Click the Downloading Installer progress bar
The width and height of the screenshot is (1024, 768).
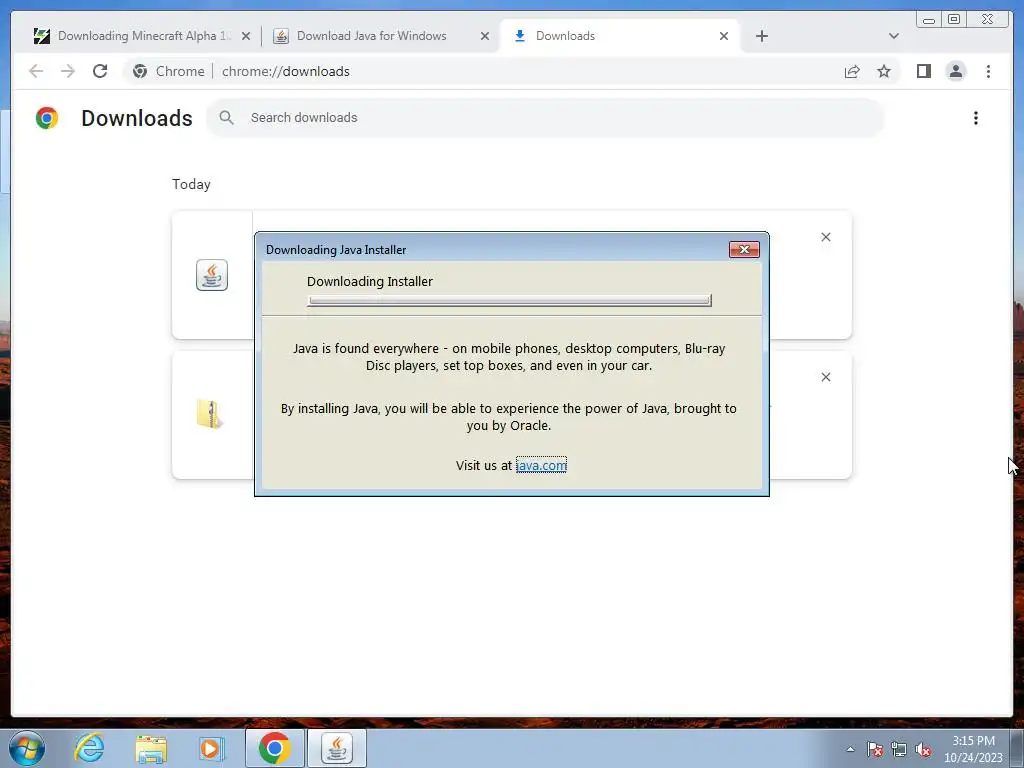pyautogui.click(x=509, y=300)
